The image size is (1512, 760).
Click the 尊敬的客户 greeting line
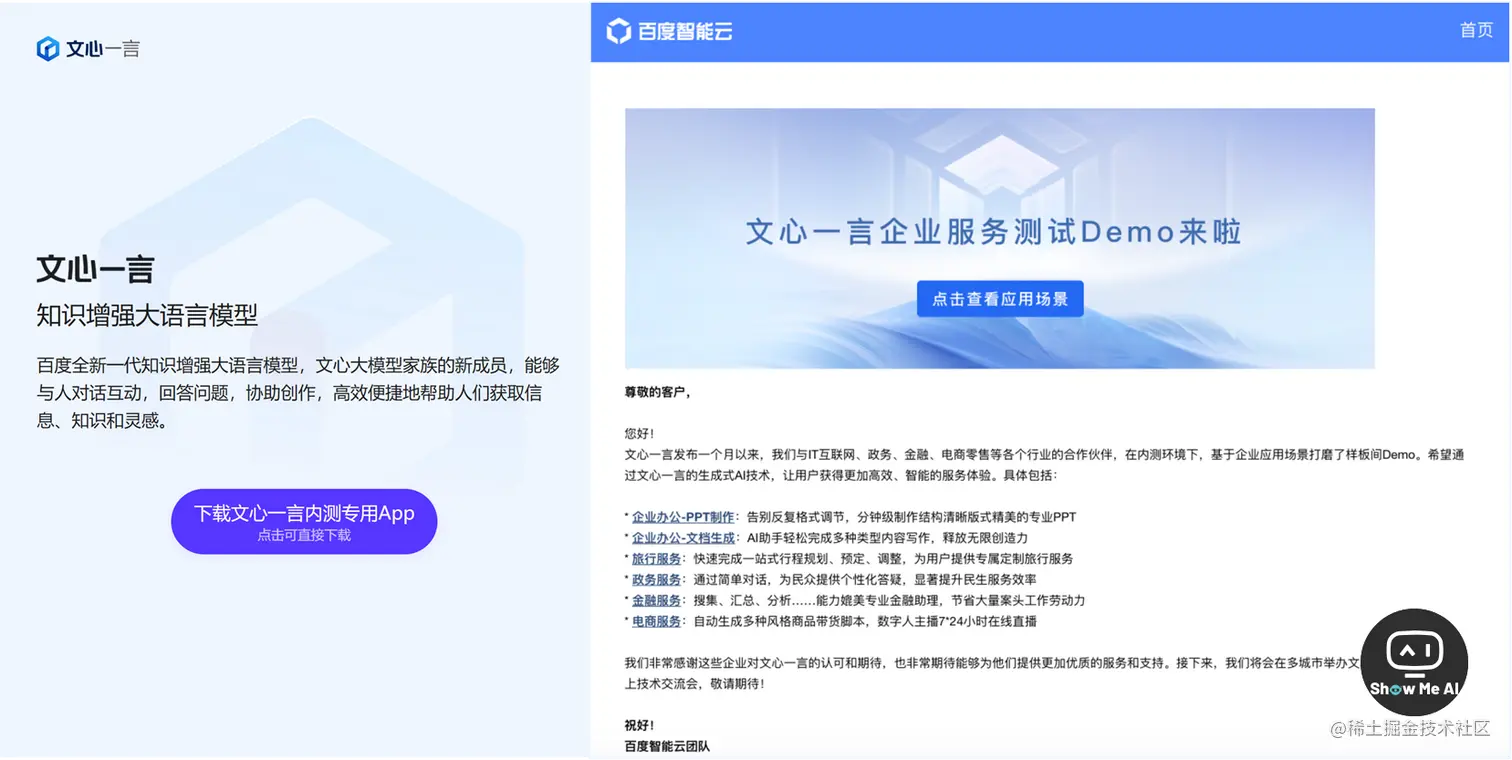click(x=658, y=393)
